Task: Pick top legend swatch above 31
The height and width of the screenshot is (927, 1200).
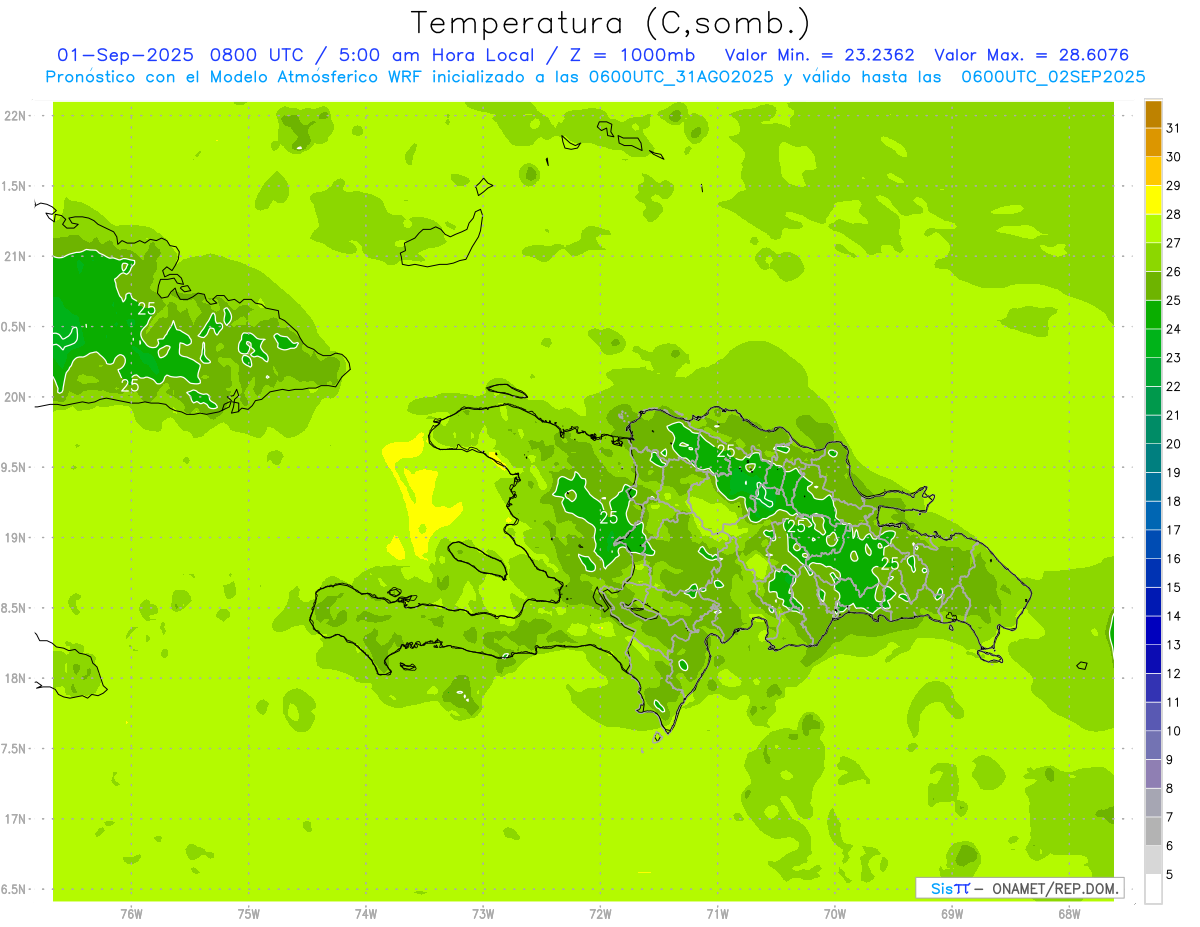Action: [1153, 114]
